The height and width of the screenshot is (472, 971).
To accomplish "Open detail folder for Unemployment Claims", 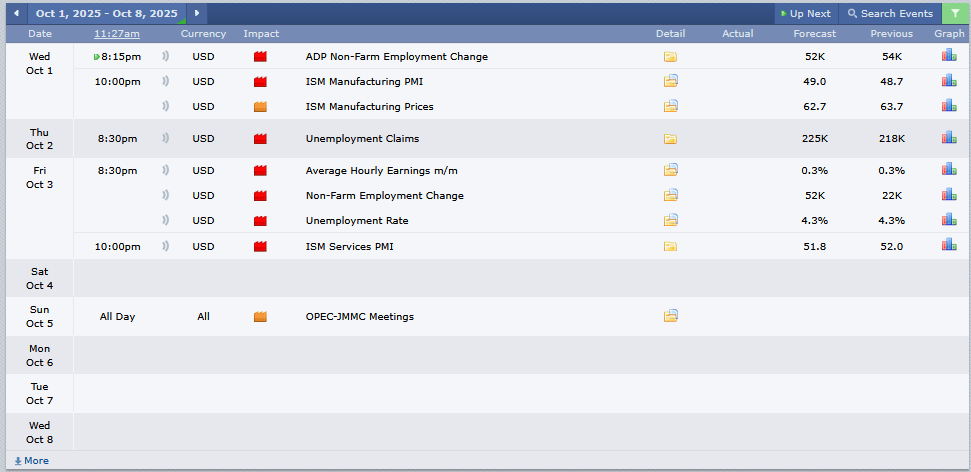I will (670, 139).
